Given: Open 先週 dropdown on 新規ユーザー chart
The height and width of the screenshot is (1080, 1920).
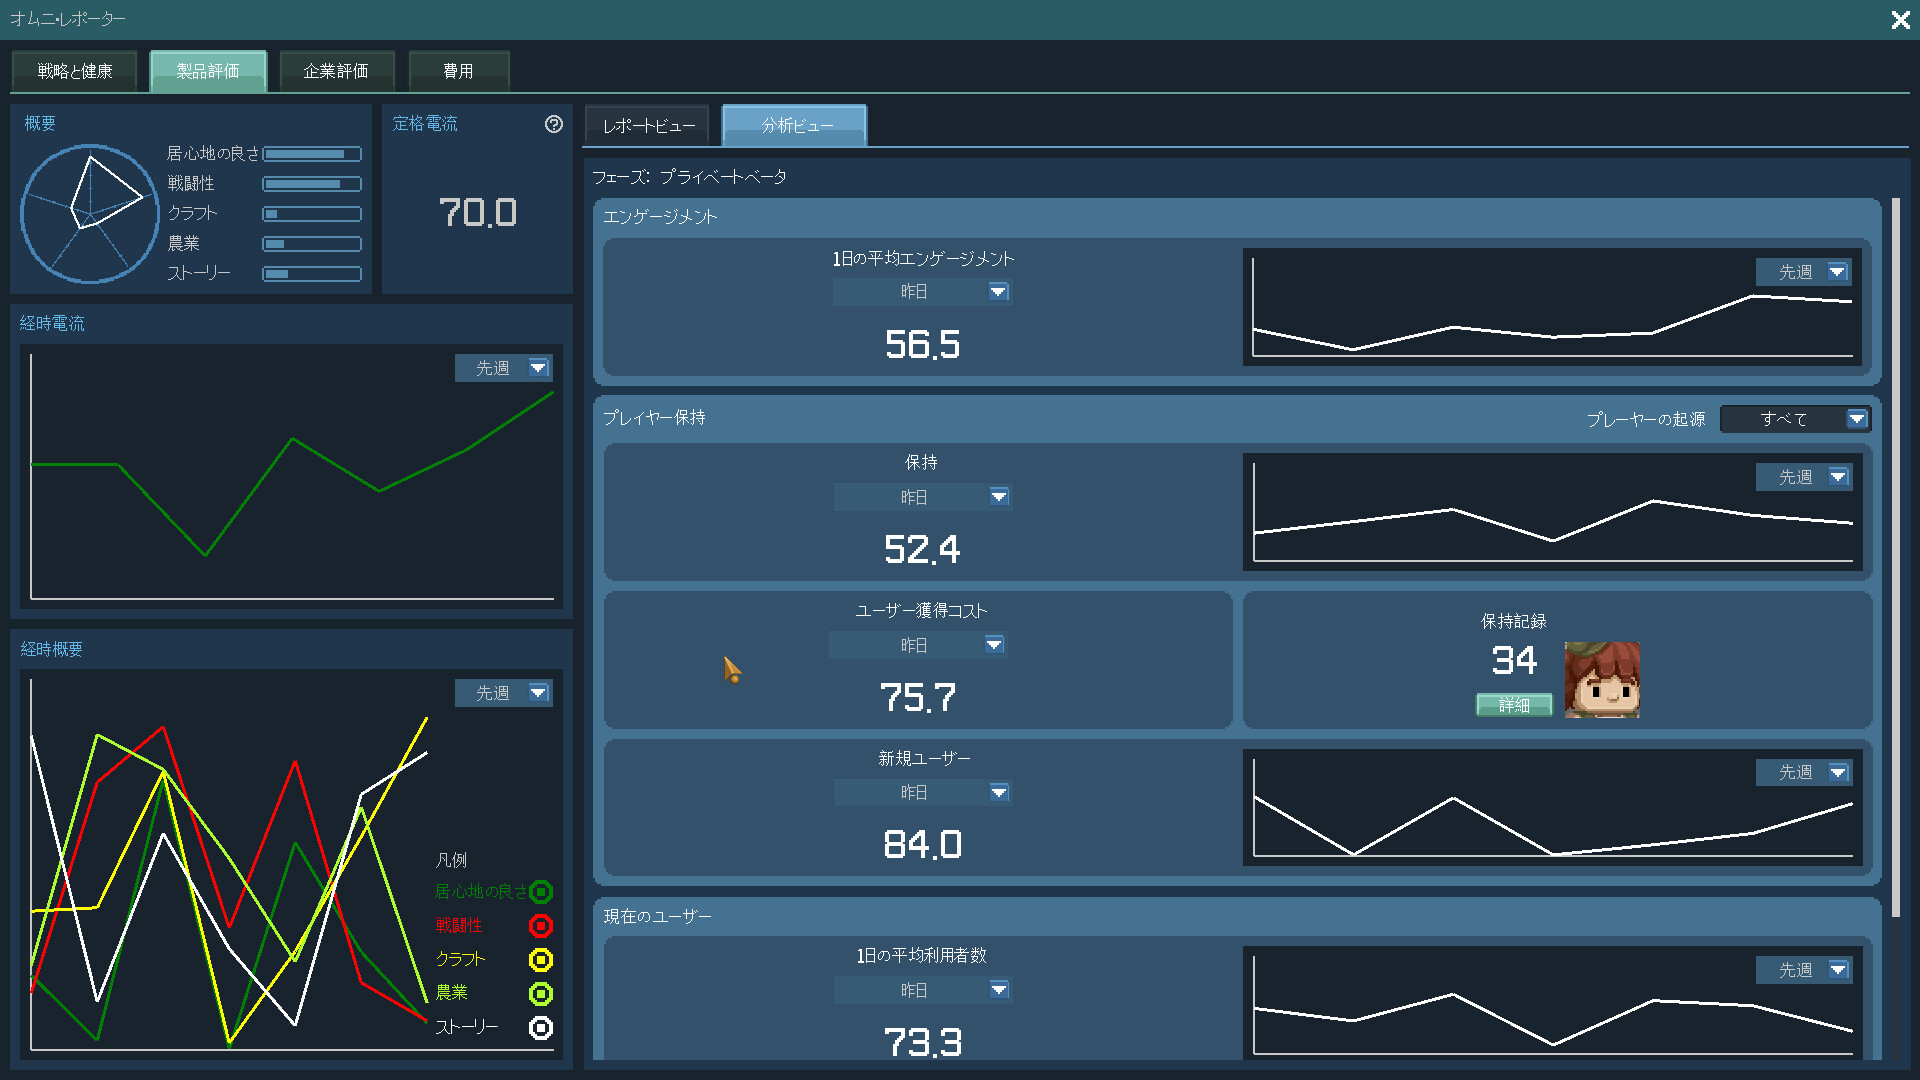Looking at the screenshot, I should click(x=1804, y=772).
